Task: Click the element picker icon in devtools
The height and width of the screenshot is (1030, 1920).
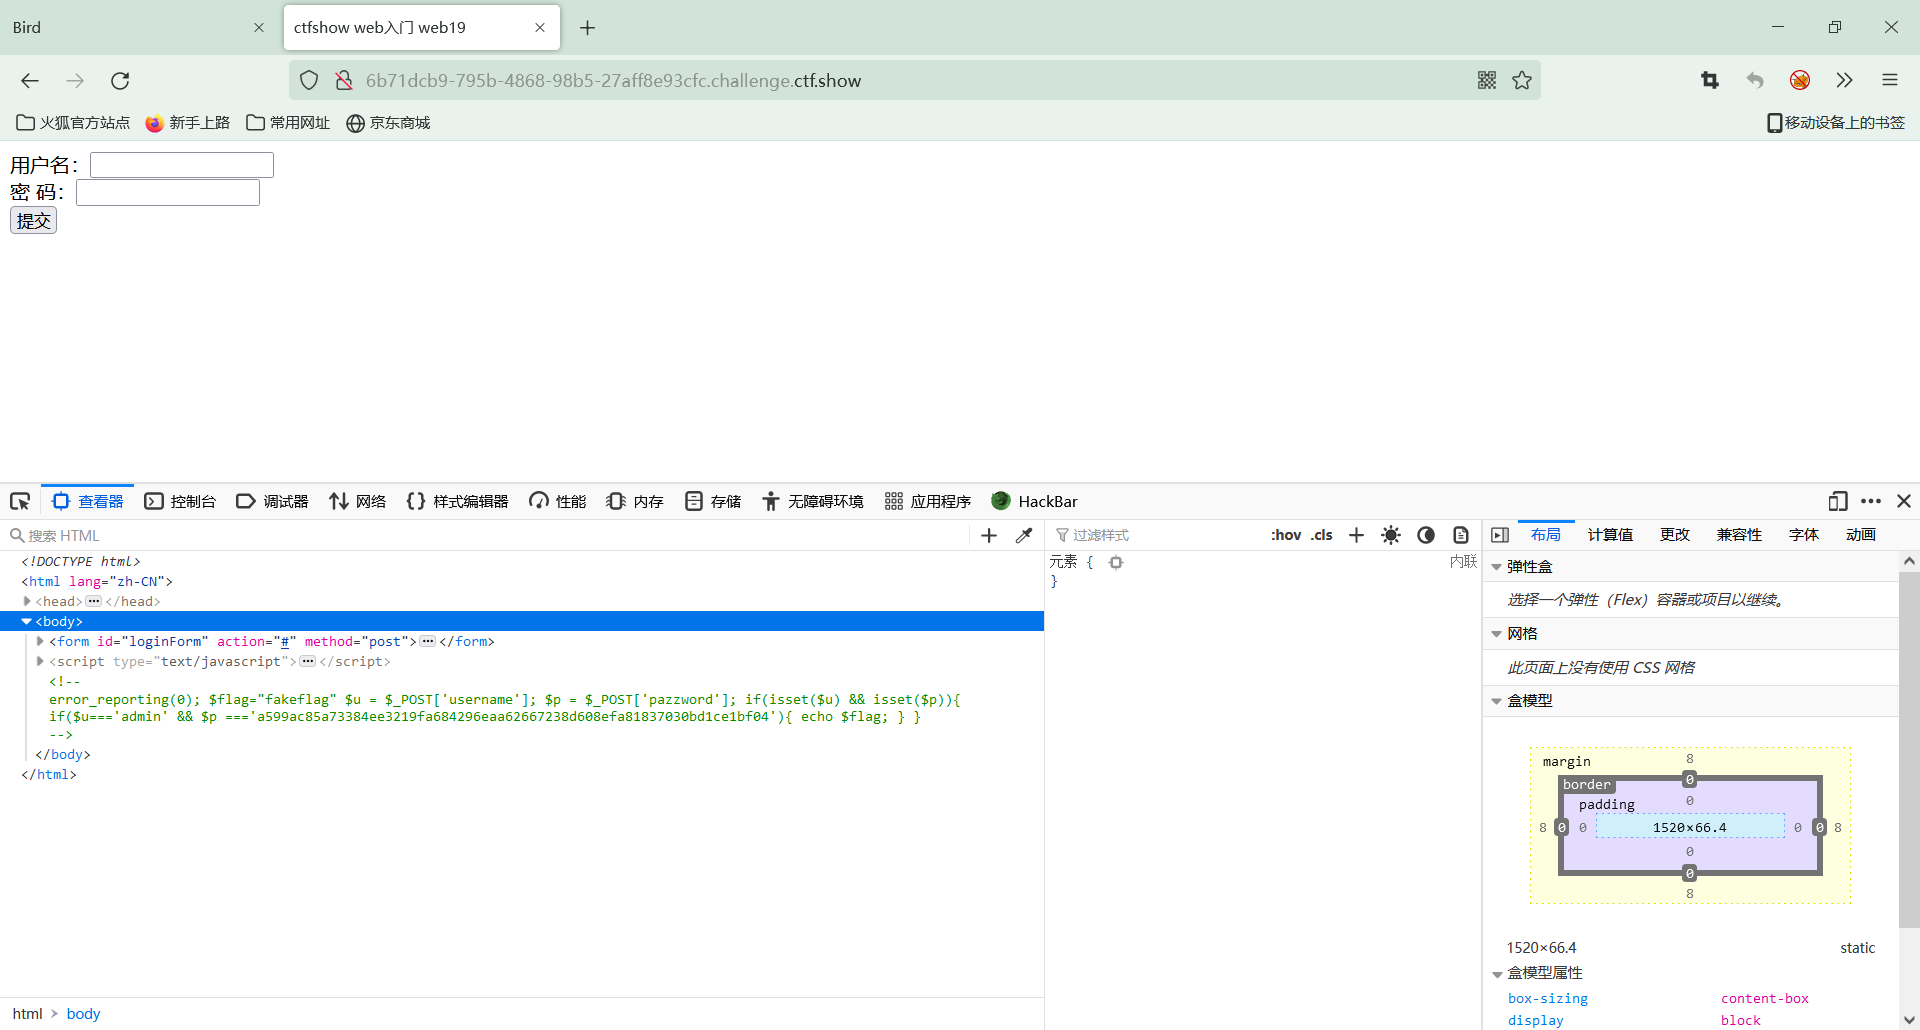Action: pos(20,501)
